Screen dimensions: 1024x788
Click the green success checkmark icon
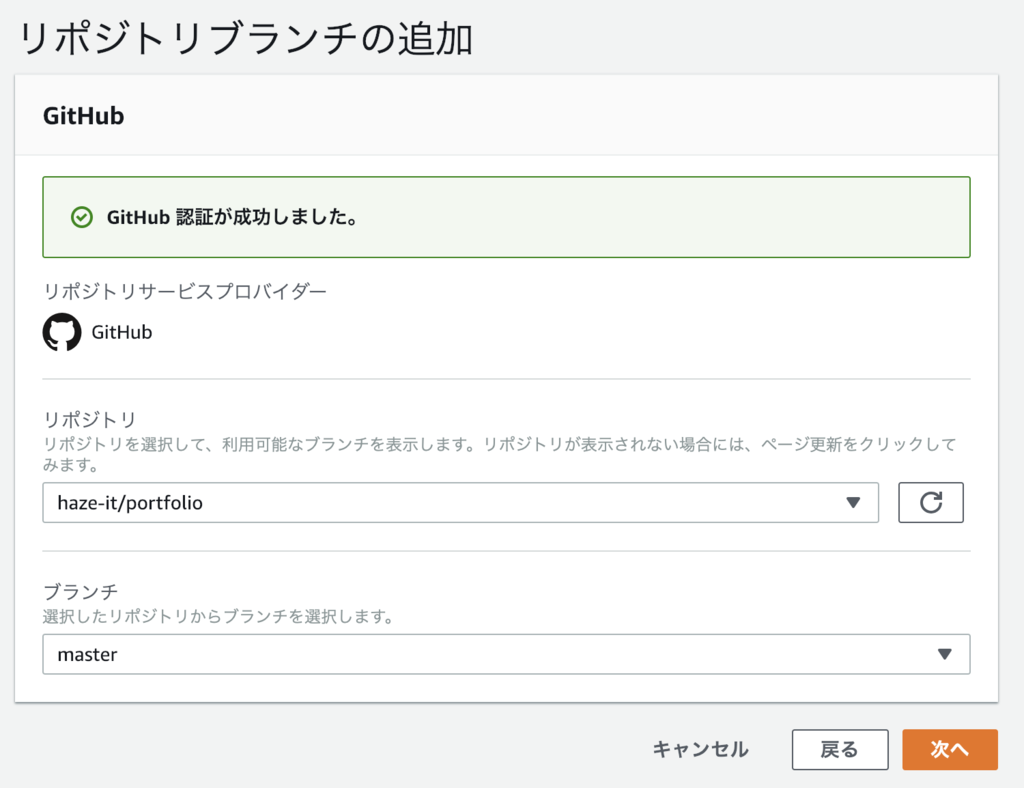point(82,217)
